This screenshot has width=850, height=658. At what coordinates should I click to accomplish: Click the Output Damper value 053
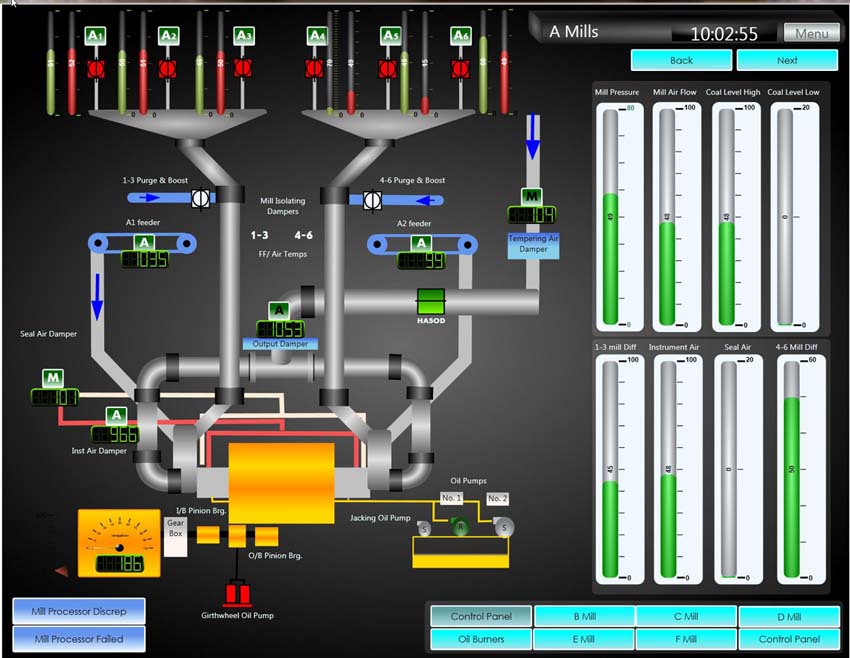(x=280, y=330)
